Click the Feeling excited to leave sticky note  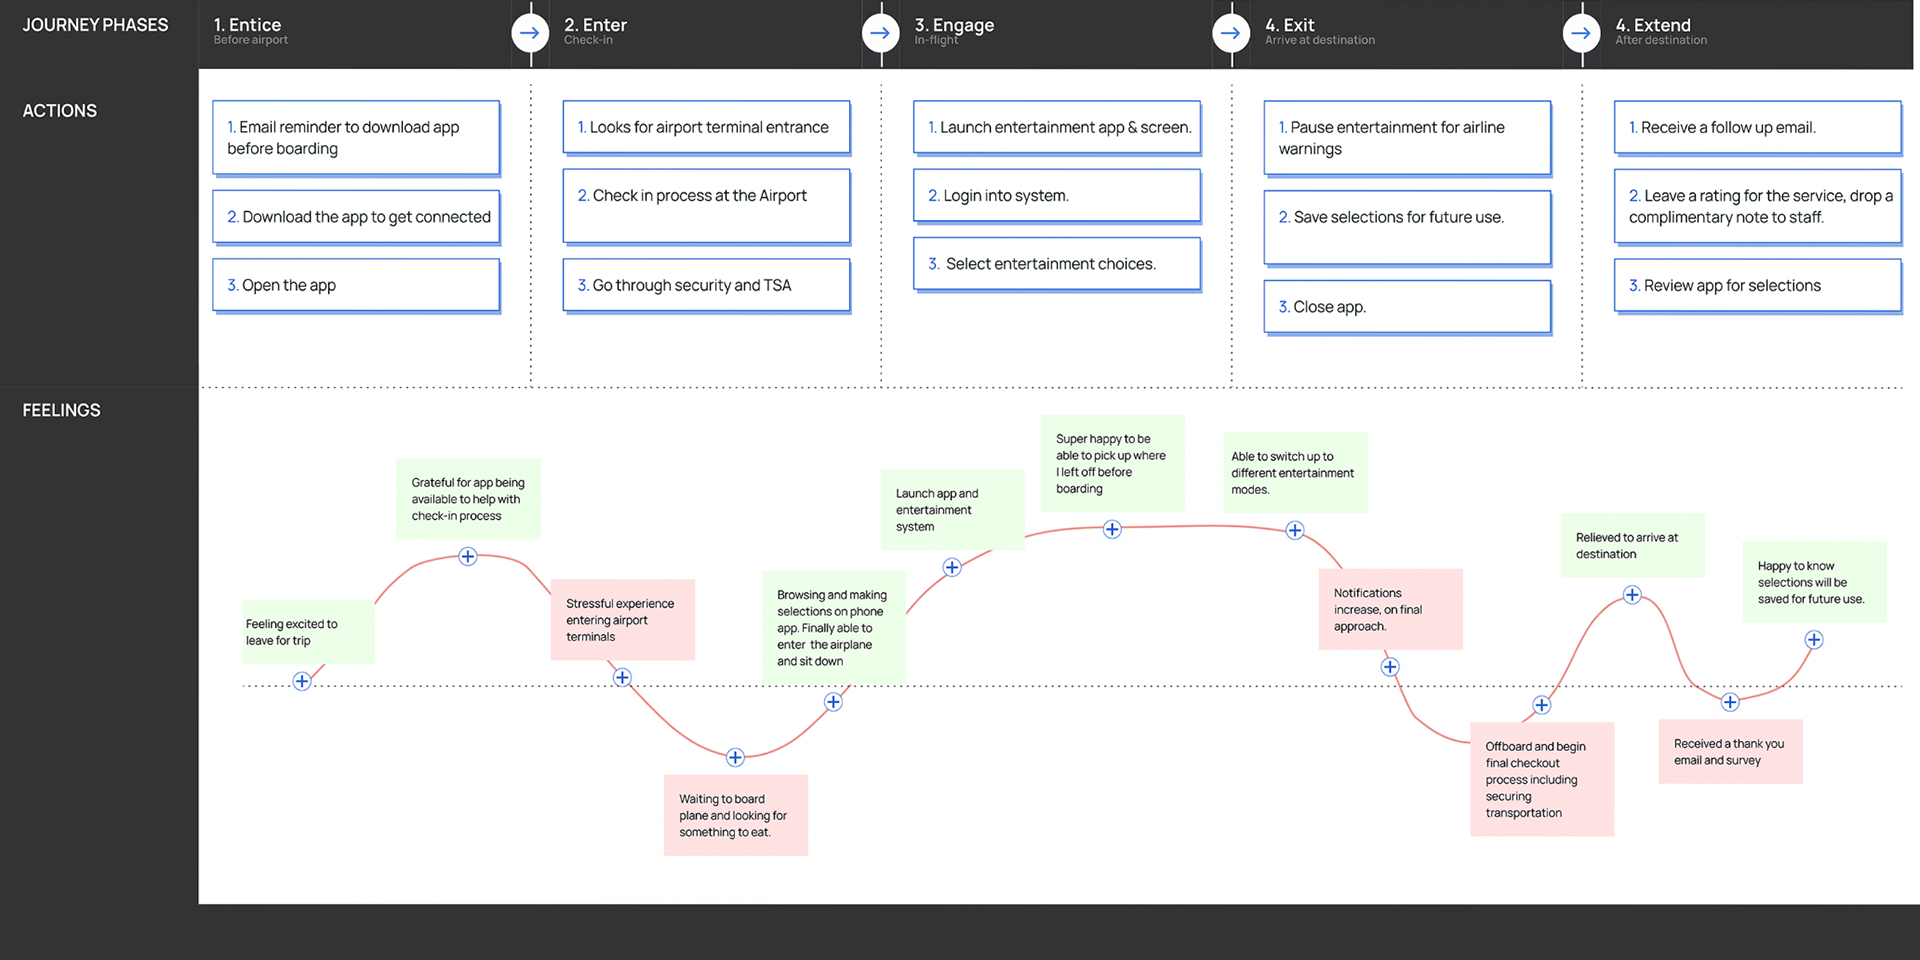point(309,632)
